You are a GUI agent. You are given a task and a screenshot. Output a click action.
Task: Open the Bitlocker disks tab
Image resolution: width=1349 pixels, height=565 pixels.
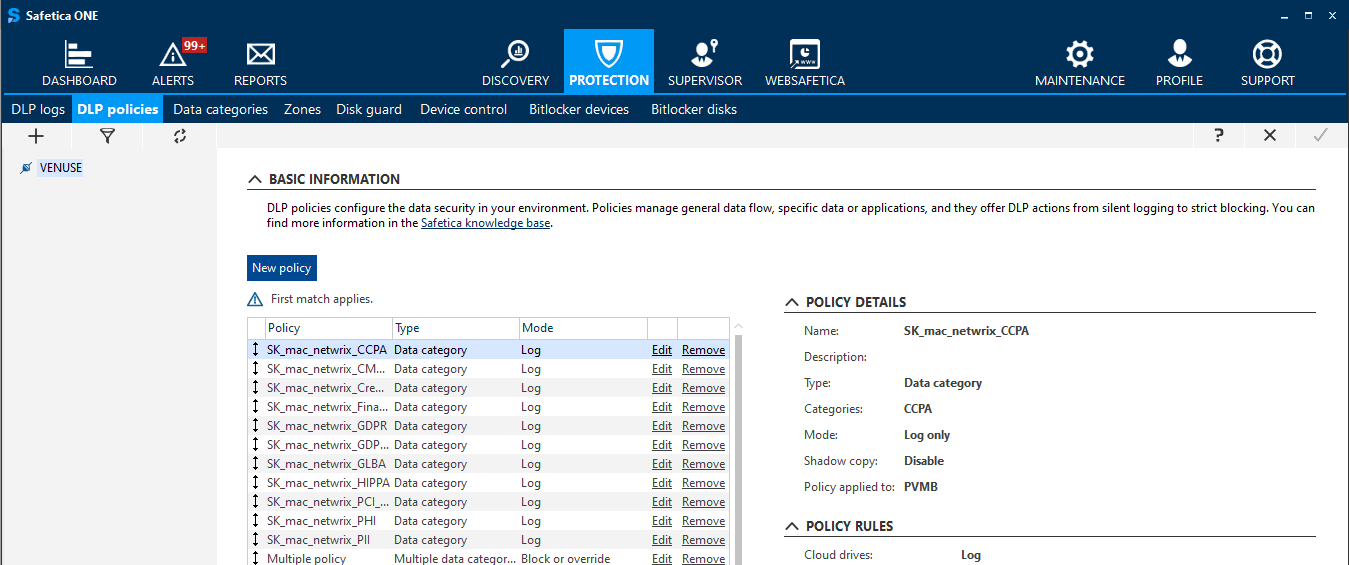click(x=694, y=109)
